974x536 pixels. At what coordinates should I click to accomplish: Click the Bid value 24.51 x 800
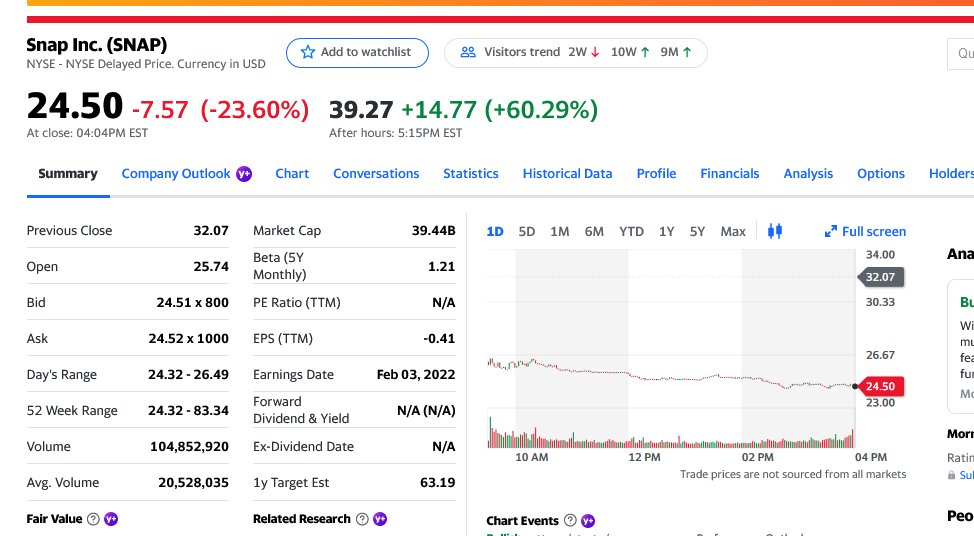pyautogui.click(x=193, y=302)
